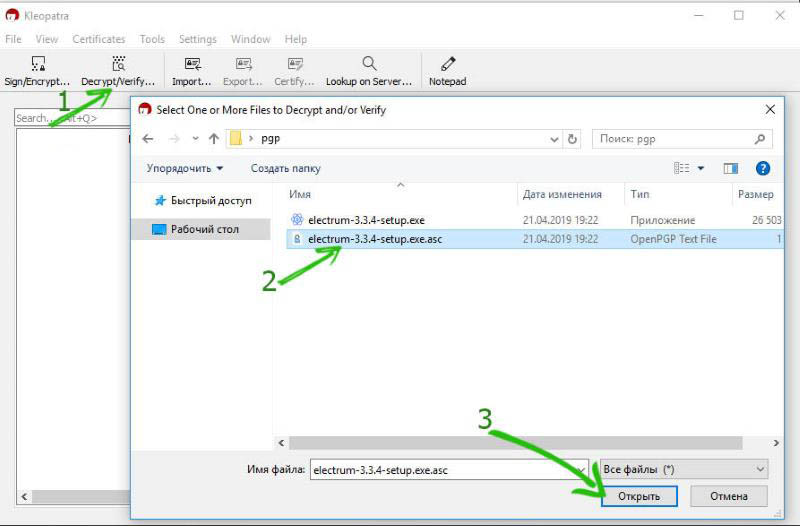Open Lookup on Server search
Screen dimensions: 800x526
coord(369,71)
